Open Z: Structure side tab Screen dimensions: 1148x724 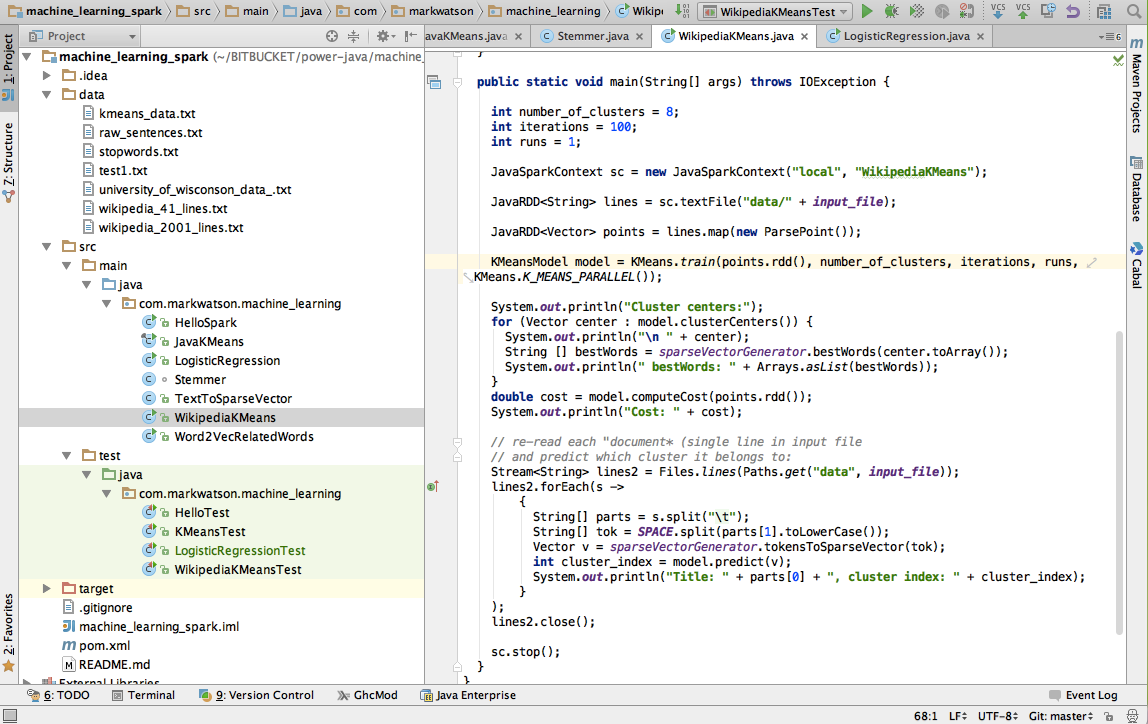coord(9,163)
